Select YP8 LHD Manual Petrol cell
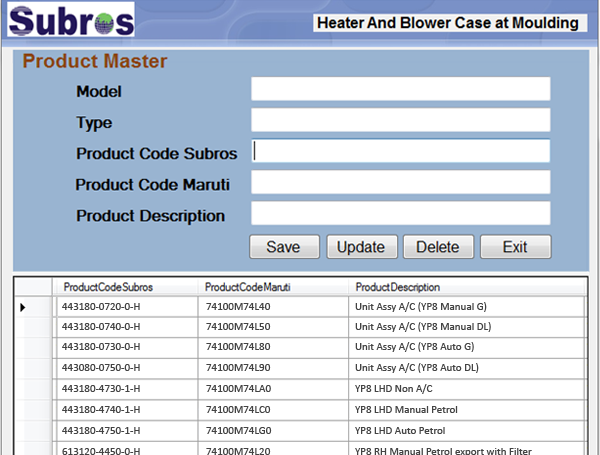The width and height of the screenshot is (600, 455). [467, 410]
